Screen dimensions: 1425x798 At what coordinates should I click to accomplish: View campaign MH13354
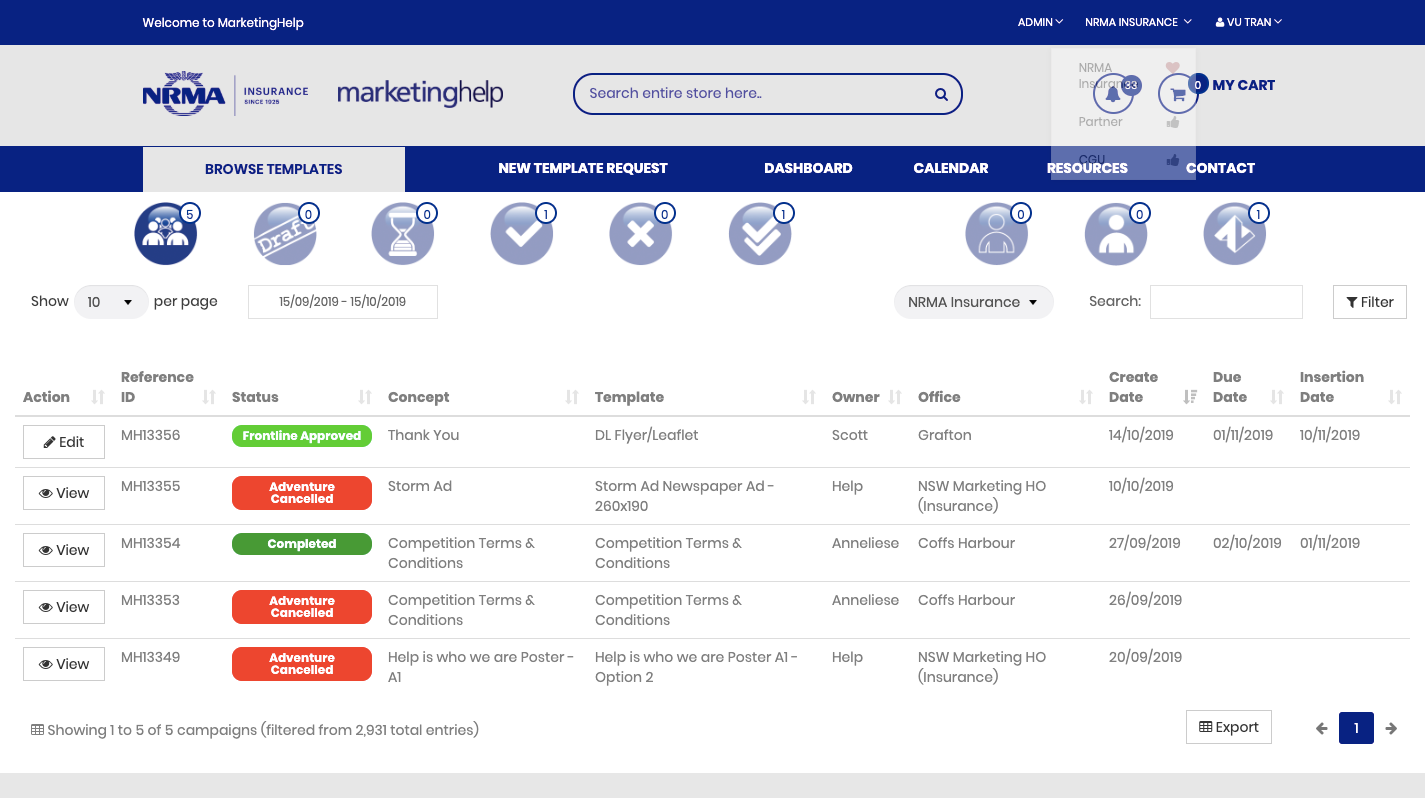point(64,550)
